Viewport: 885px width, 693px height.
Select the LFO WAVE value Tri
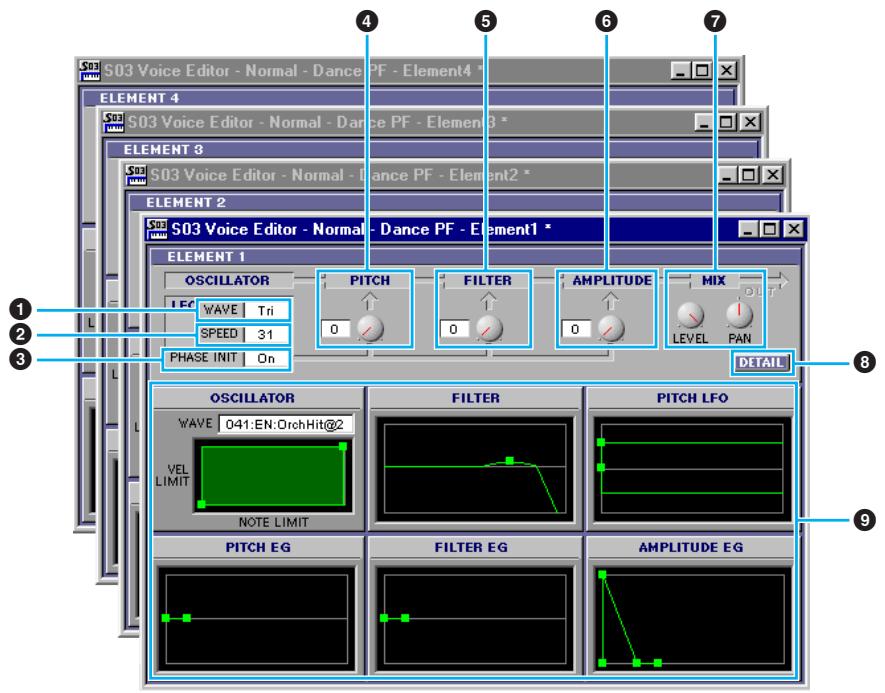[266, 310]
